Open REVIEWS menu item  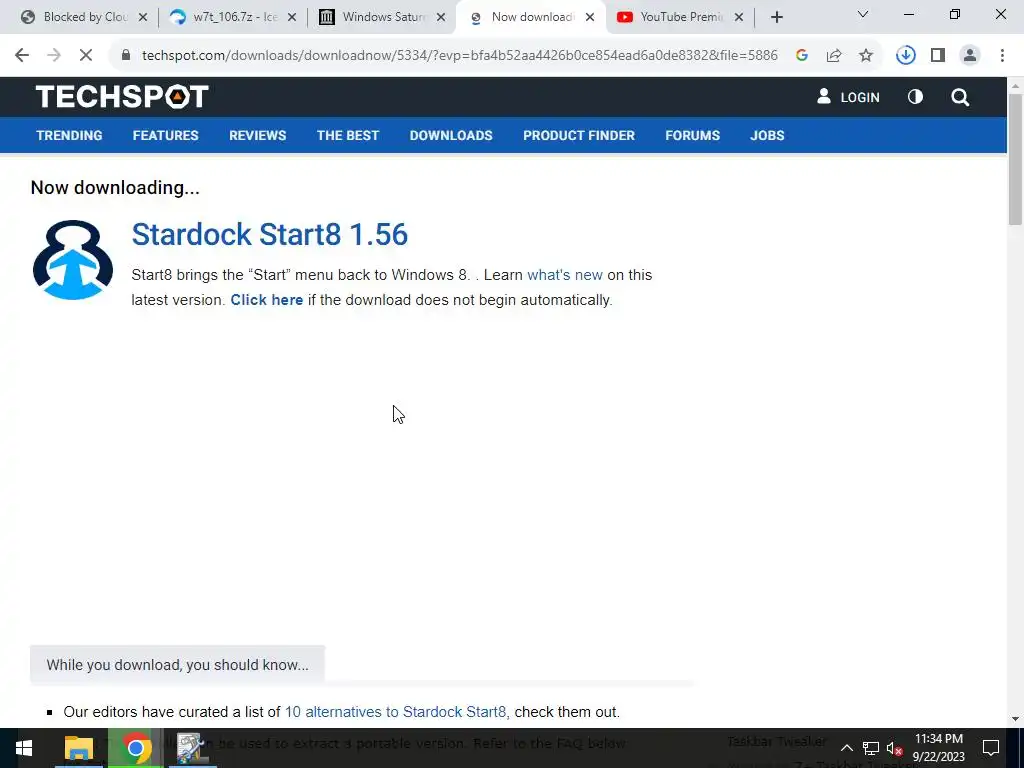(x=257, y=135)
